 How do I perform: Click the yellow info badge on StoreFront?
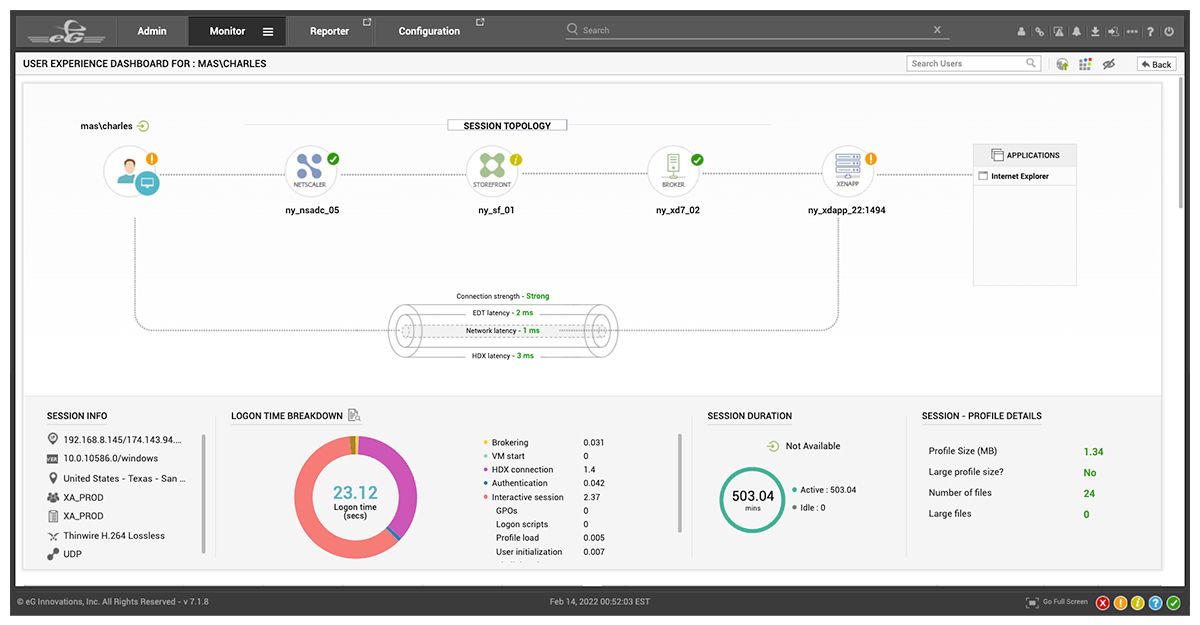516,158
